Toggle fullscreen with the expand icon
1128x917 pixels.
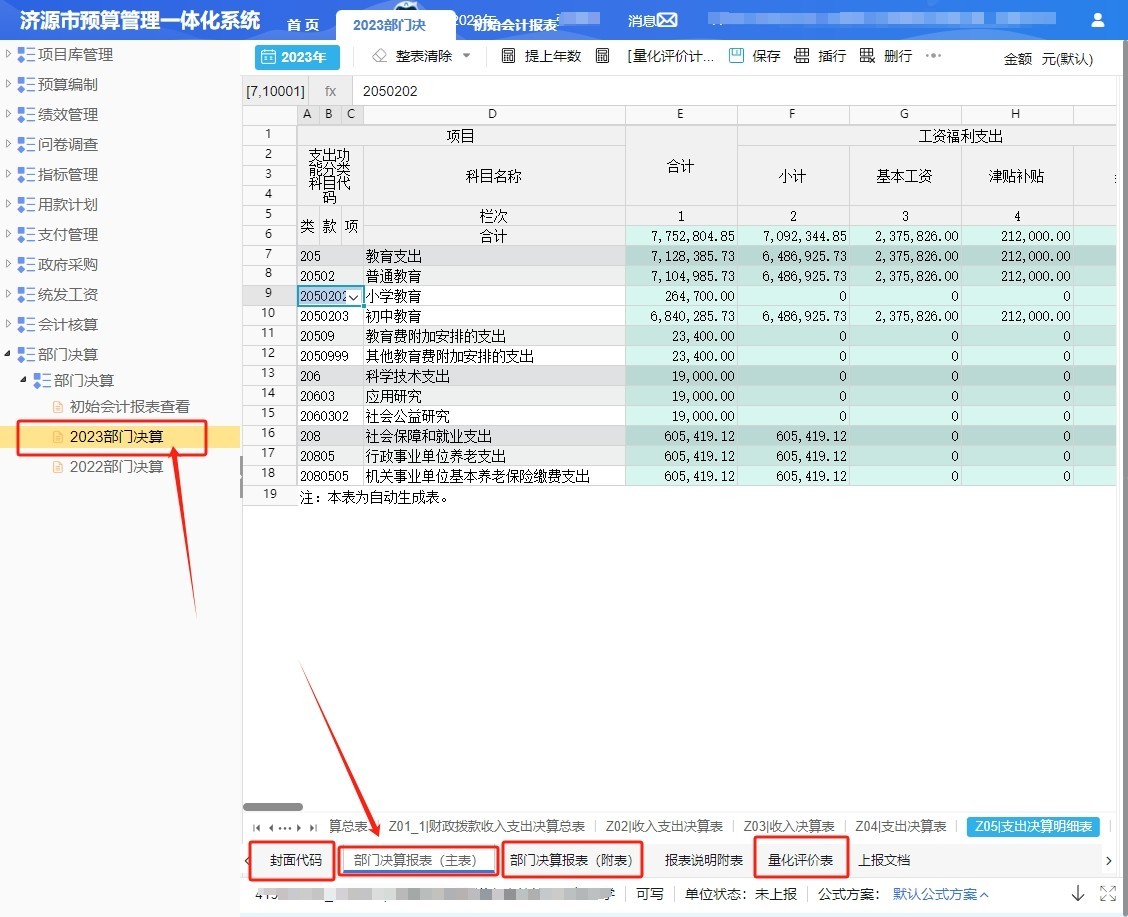[x=1108, y=893]
